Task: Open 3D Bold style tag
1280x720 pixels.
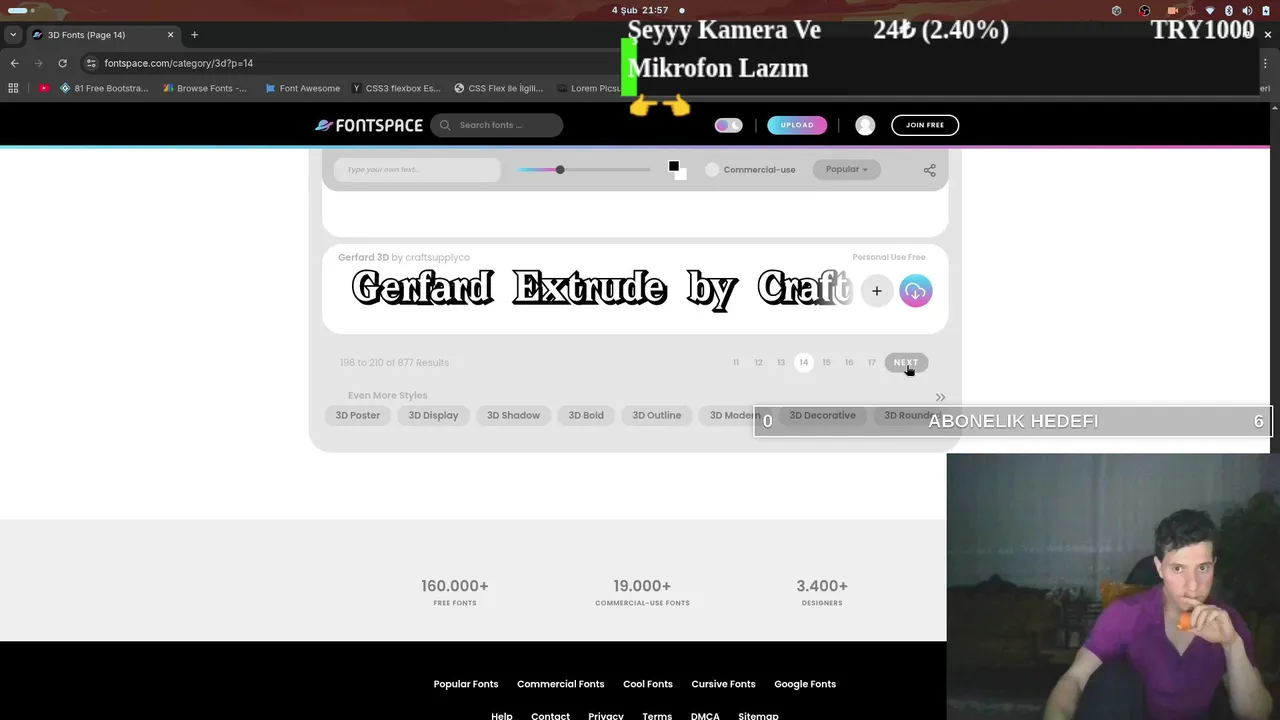Action: tap(586, 415)
